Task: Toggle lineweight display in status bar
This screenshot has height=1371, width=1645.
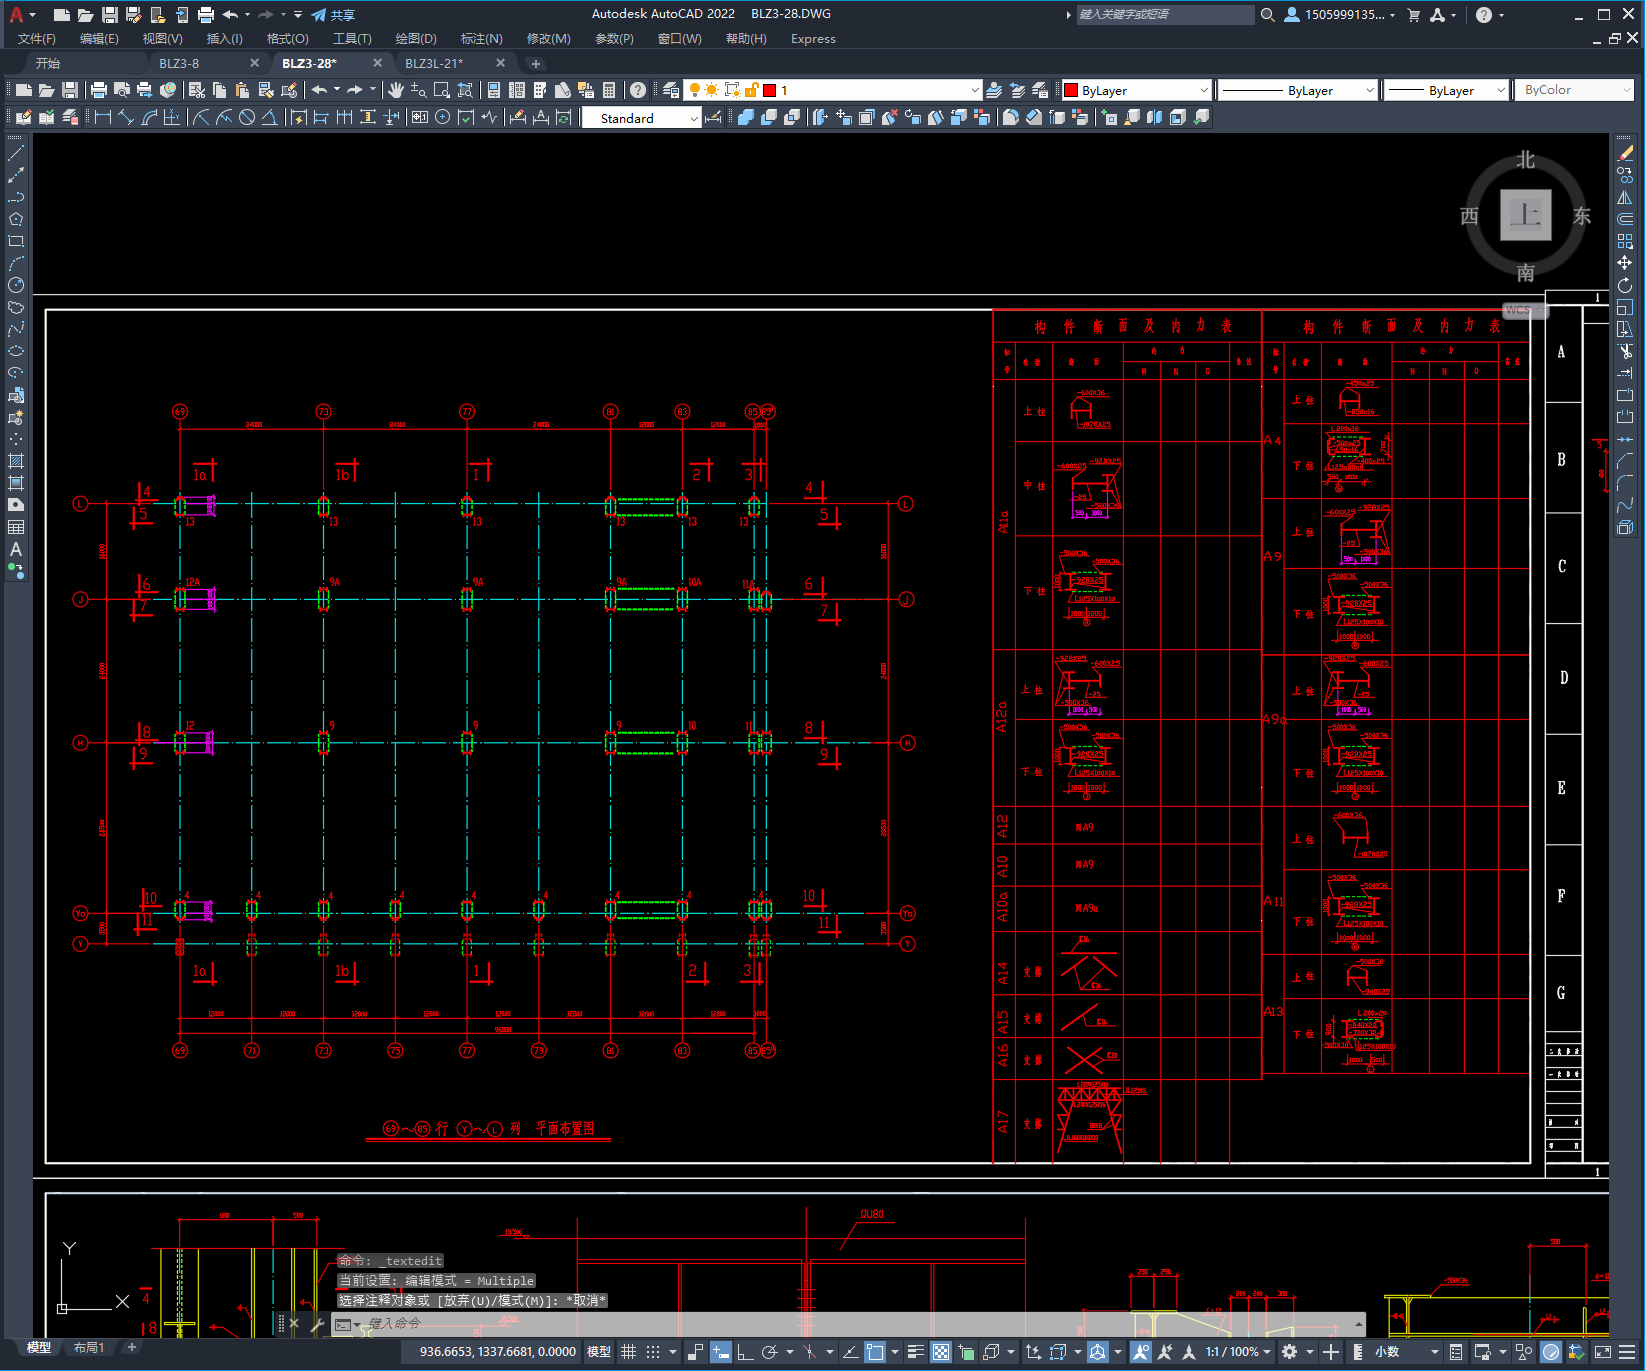Action: (x=915, y=1352)
